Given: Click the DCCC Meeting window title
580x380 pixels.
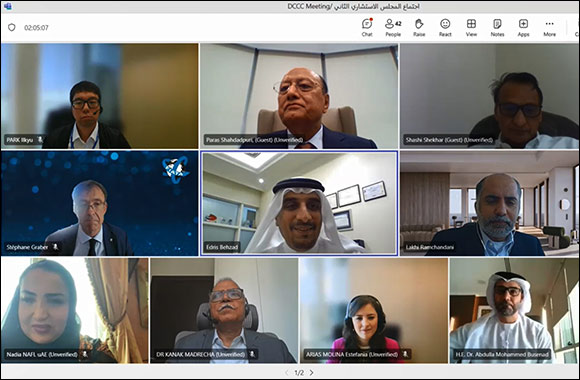Looking at the screenshot, I should point(353,6).
